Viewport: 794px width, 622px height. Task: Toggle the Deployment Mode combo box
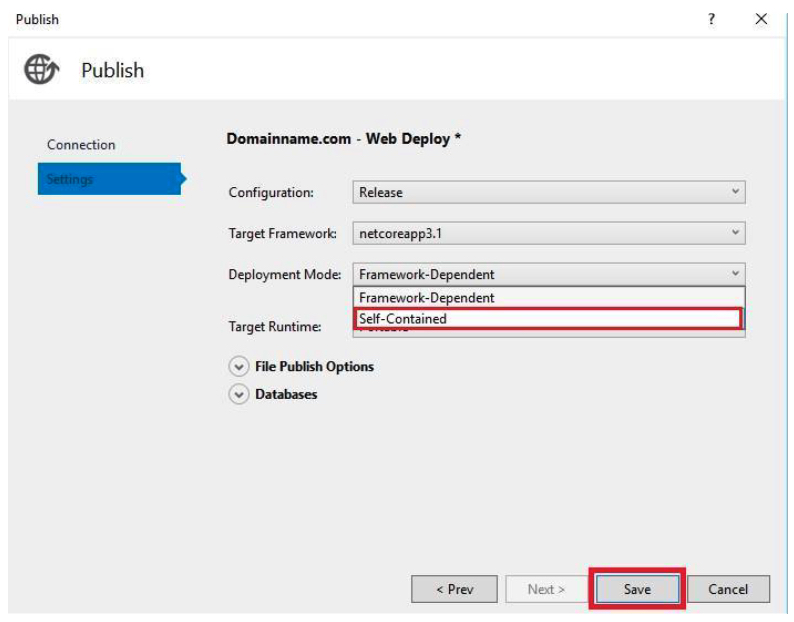pos(549,275)
